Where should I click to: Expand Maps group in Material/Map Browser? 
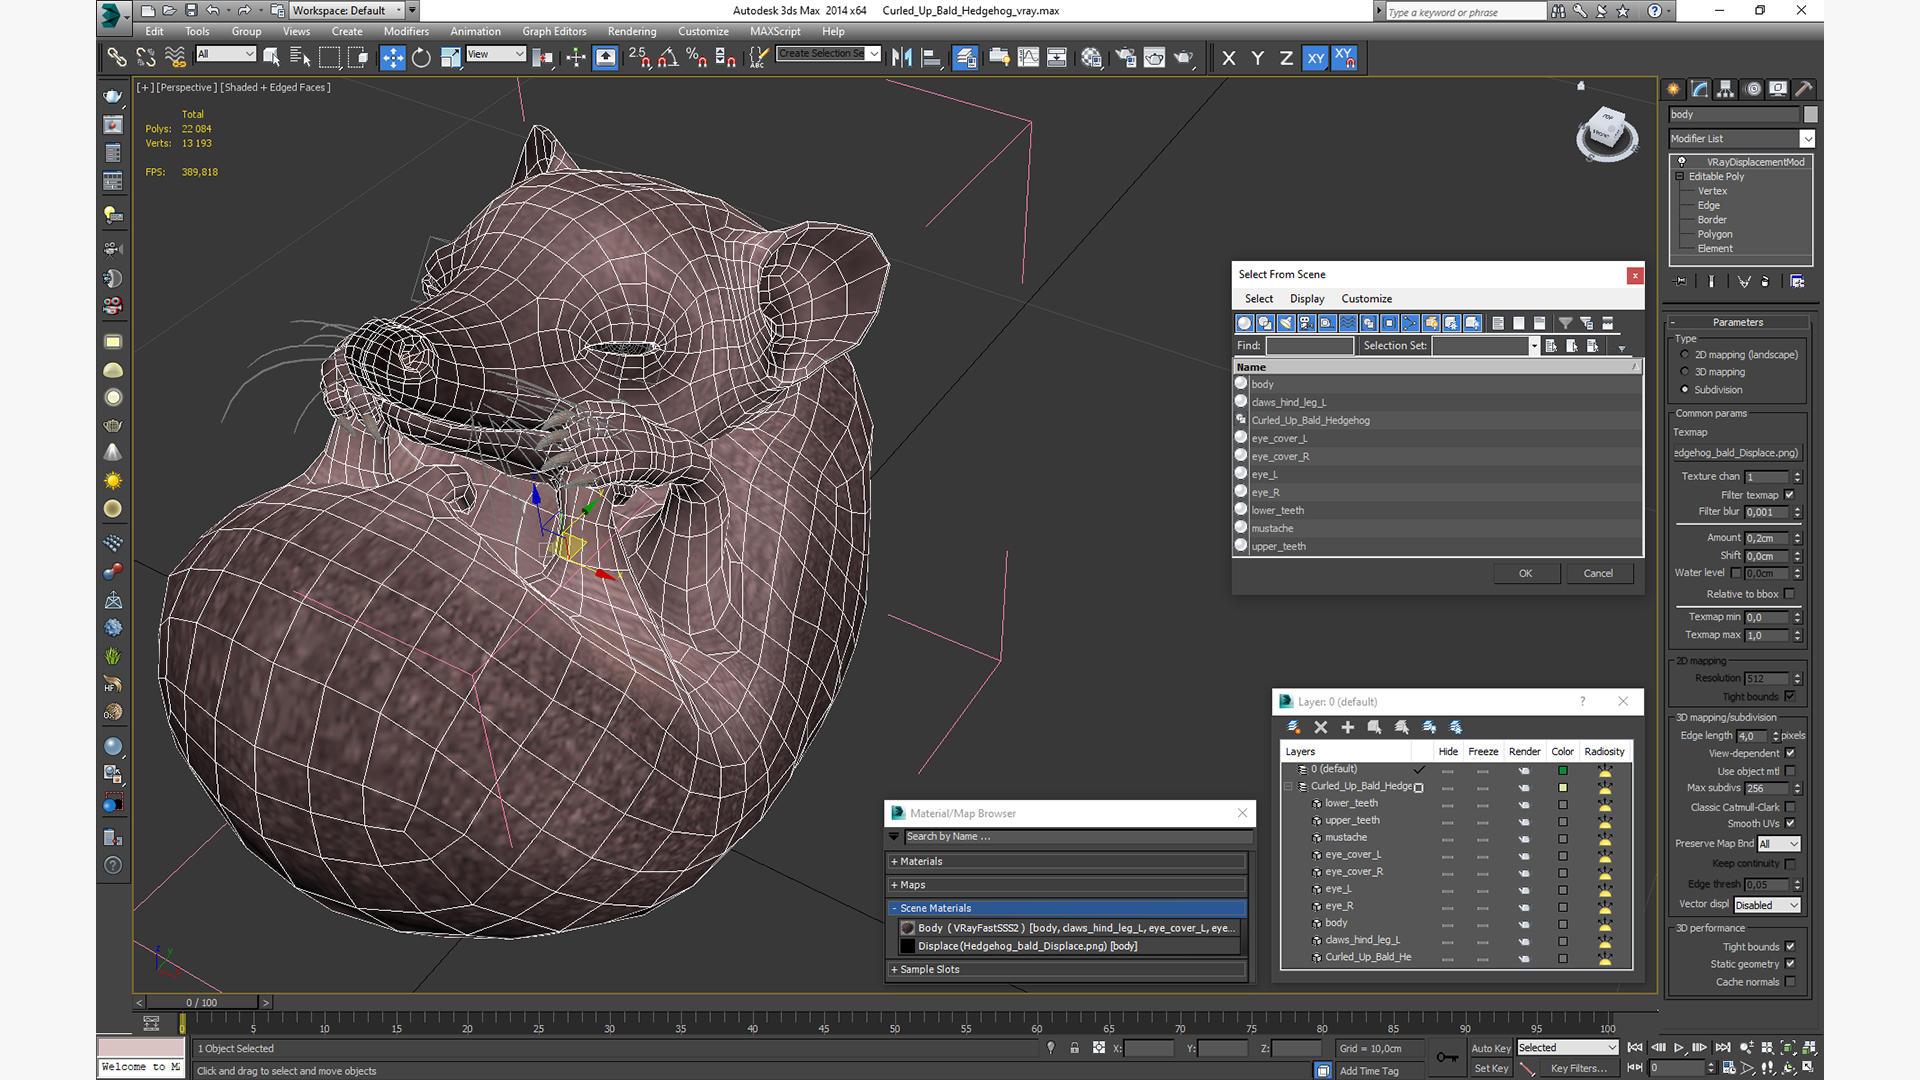[1068, 885]
